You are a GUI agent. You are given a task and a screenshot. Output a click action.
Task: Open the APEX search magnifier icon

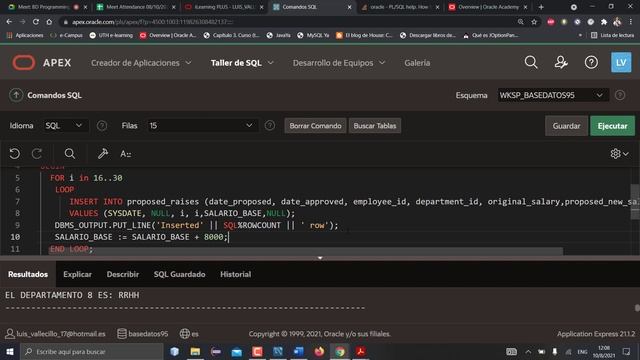pos(531,62)
